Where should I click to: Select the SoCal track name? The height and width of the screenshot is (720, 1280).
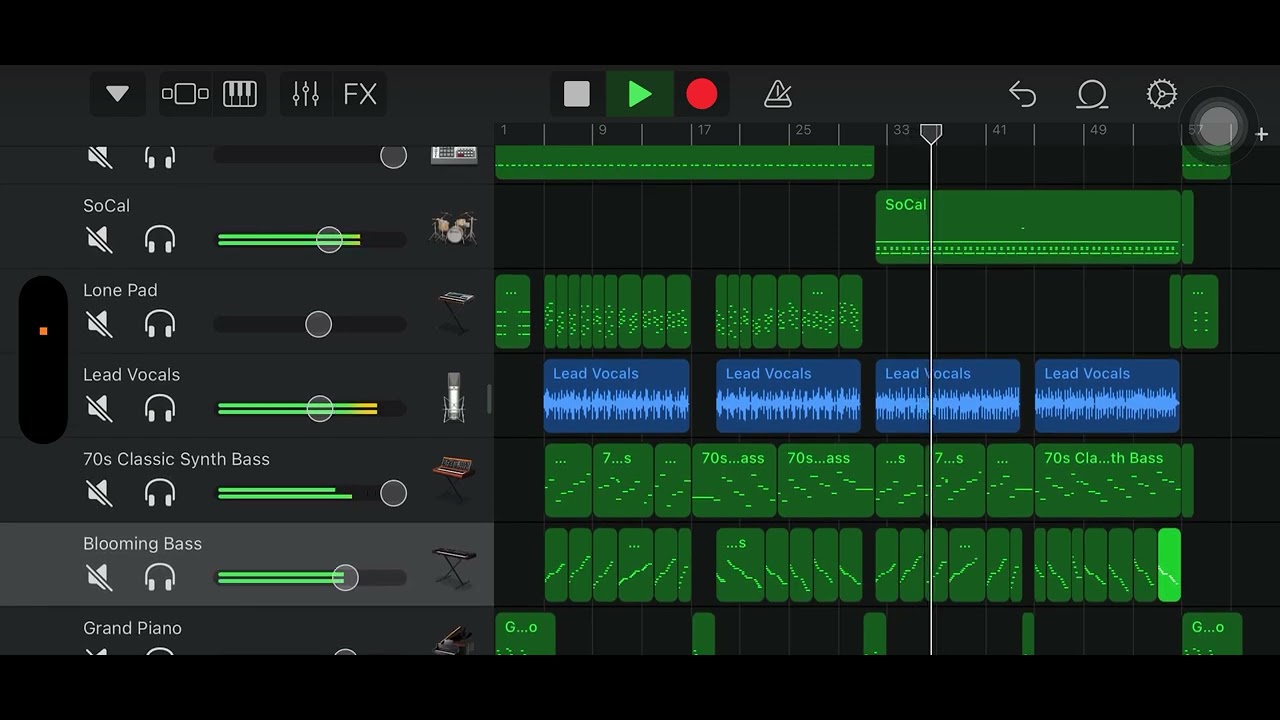point(106,205)
